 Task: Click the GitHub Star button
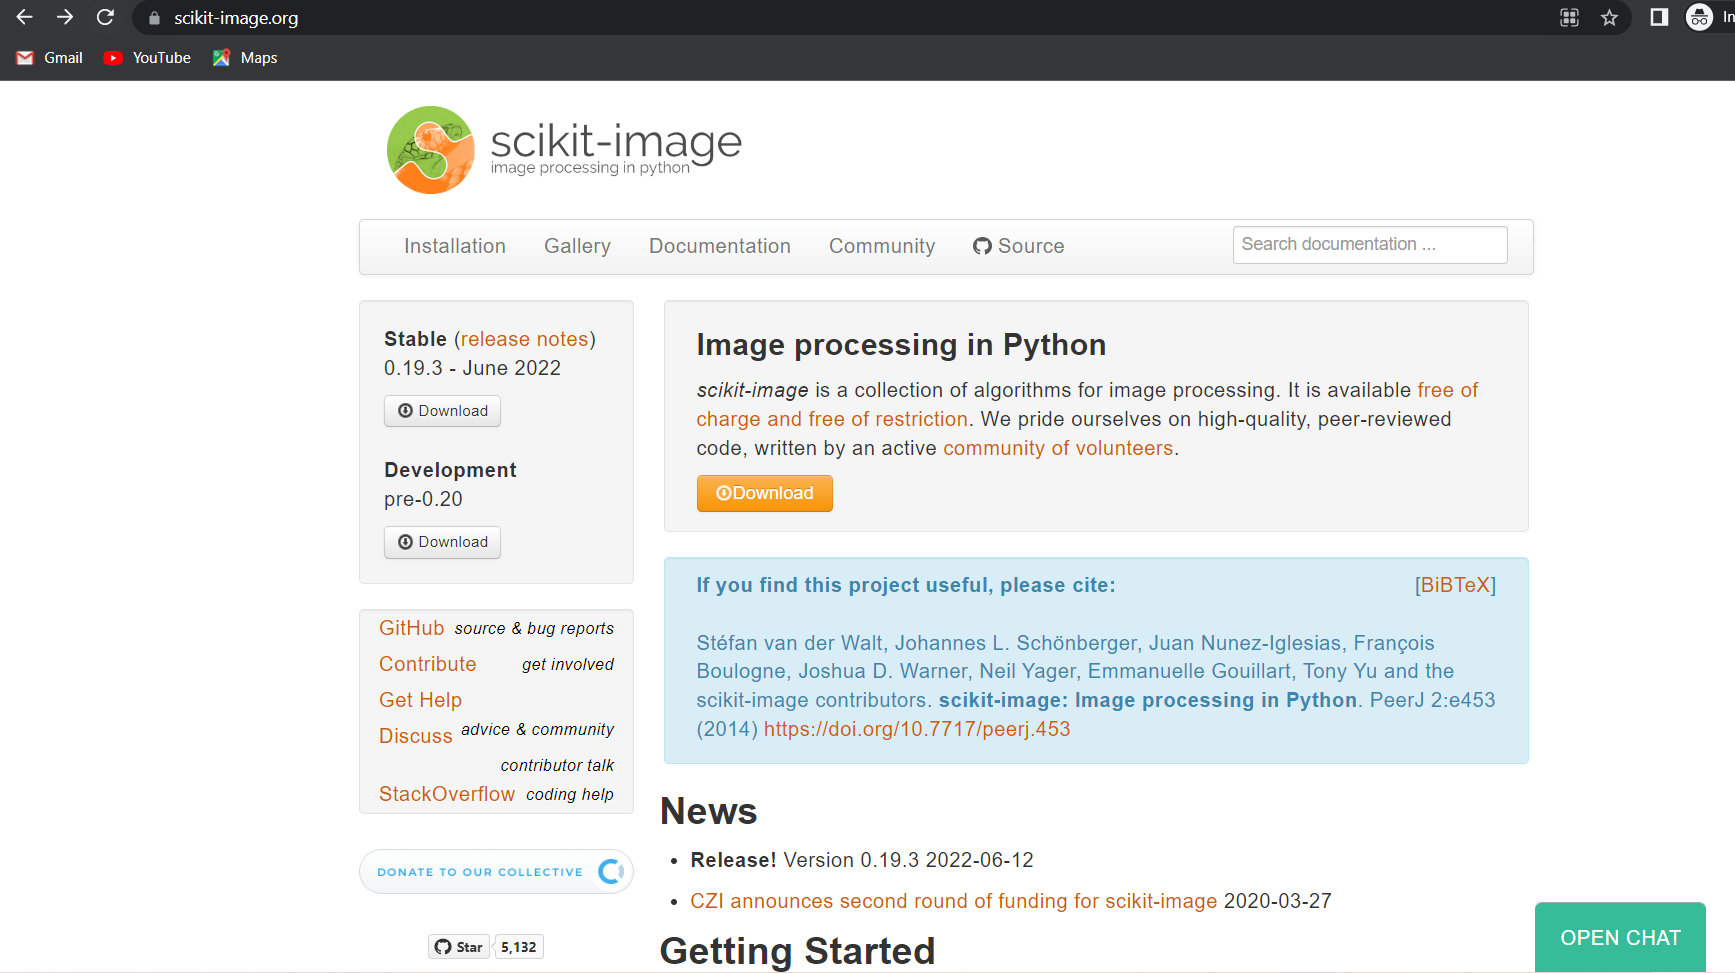coord(459,947)
